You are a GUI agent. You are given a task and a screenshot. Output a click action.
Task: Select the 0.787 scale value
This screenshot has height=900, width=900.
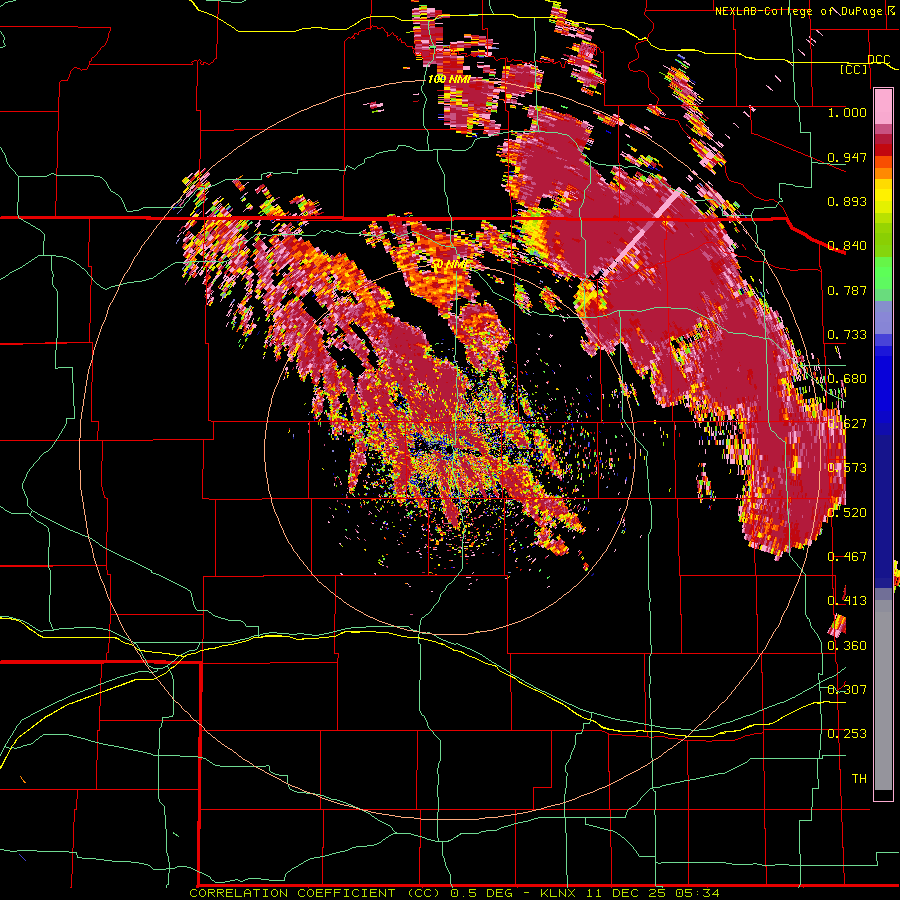847,290
